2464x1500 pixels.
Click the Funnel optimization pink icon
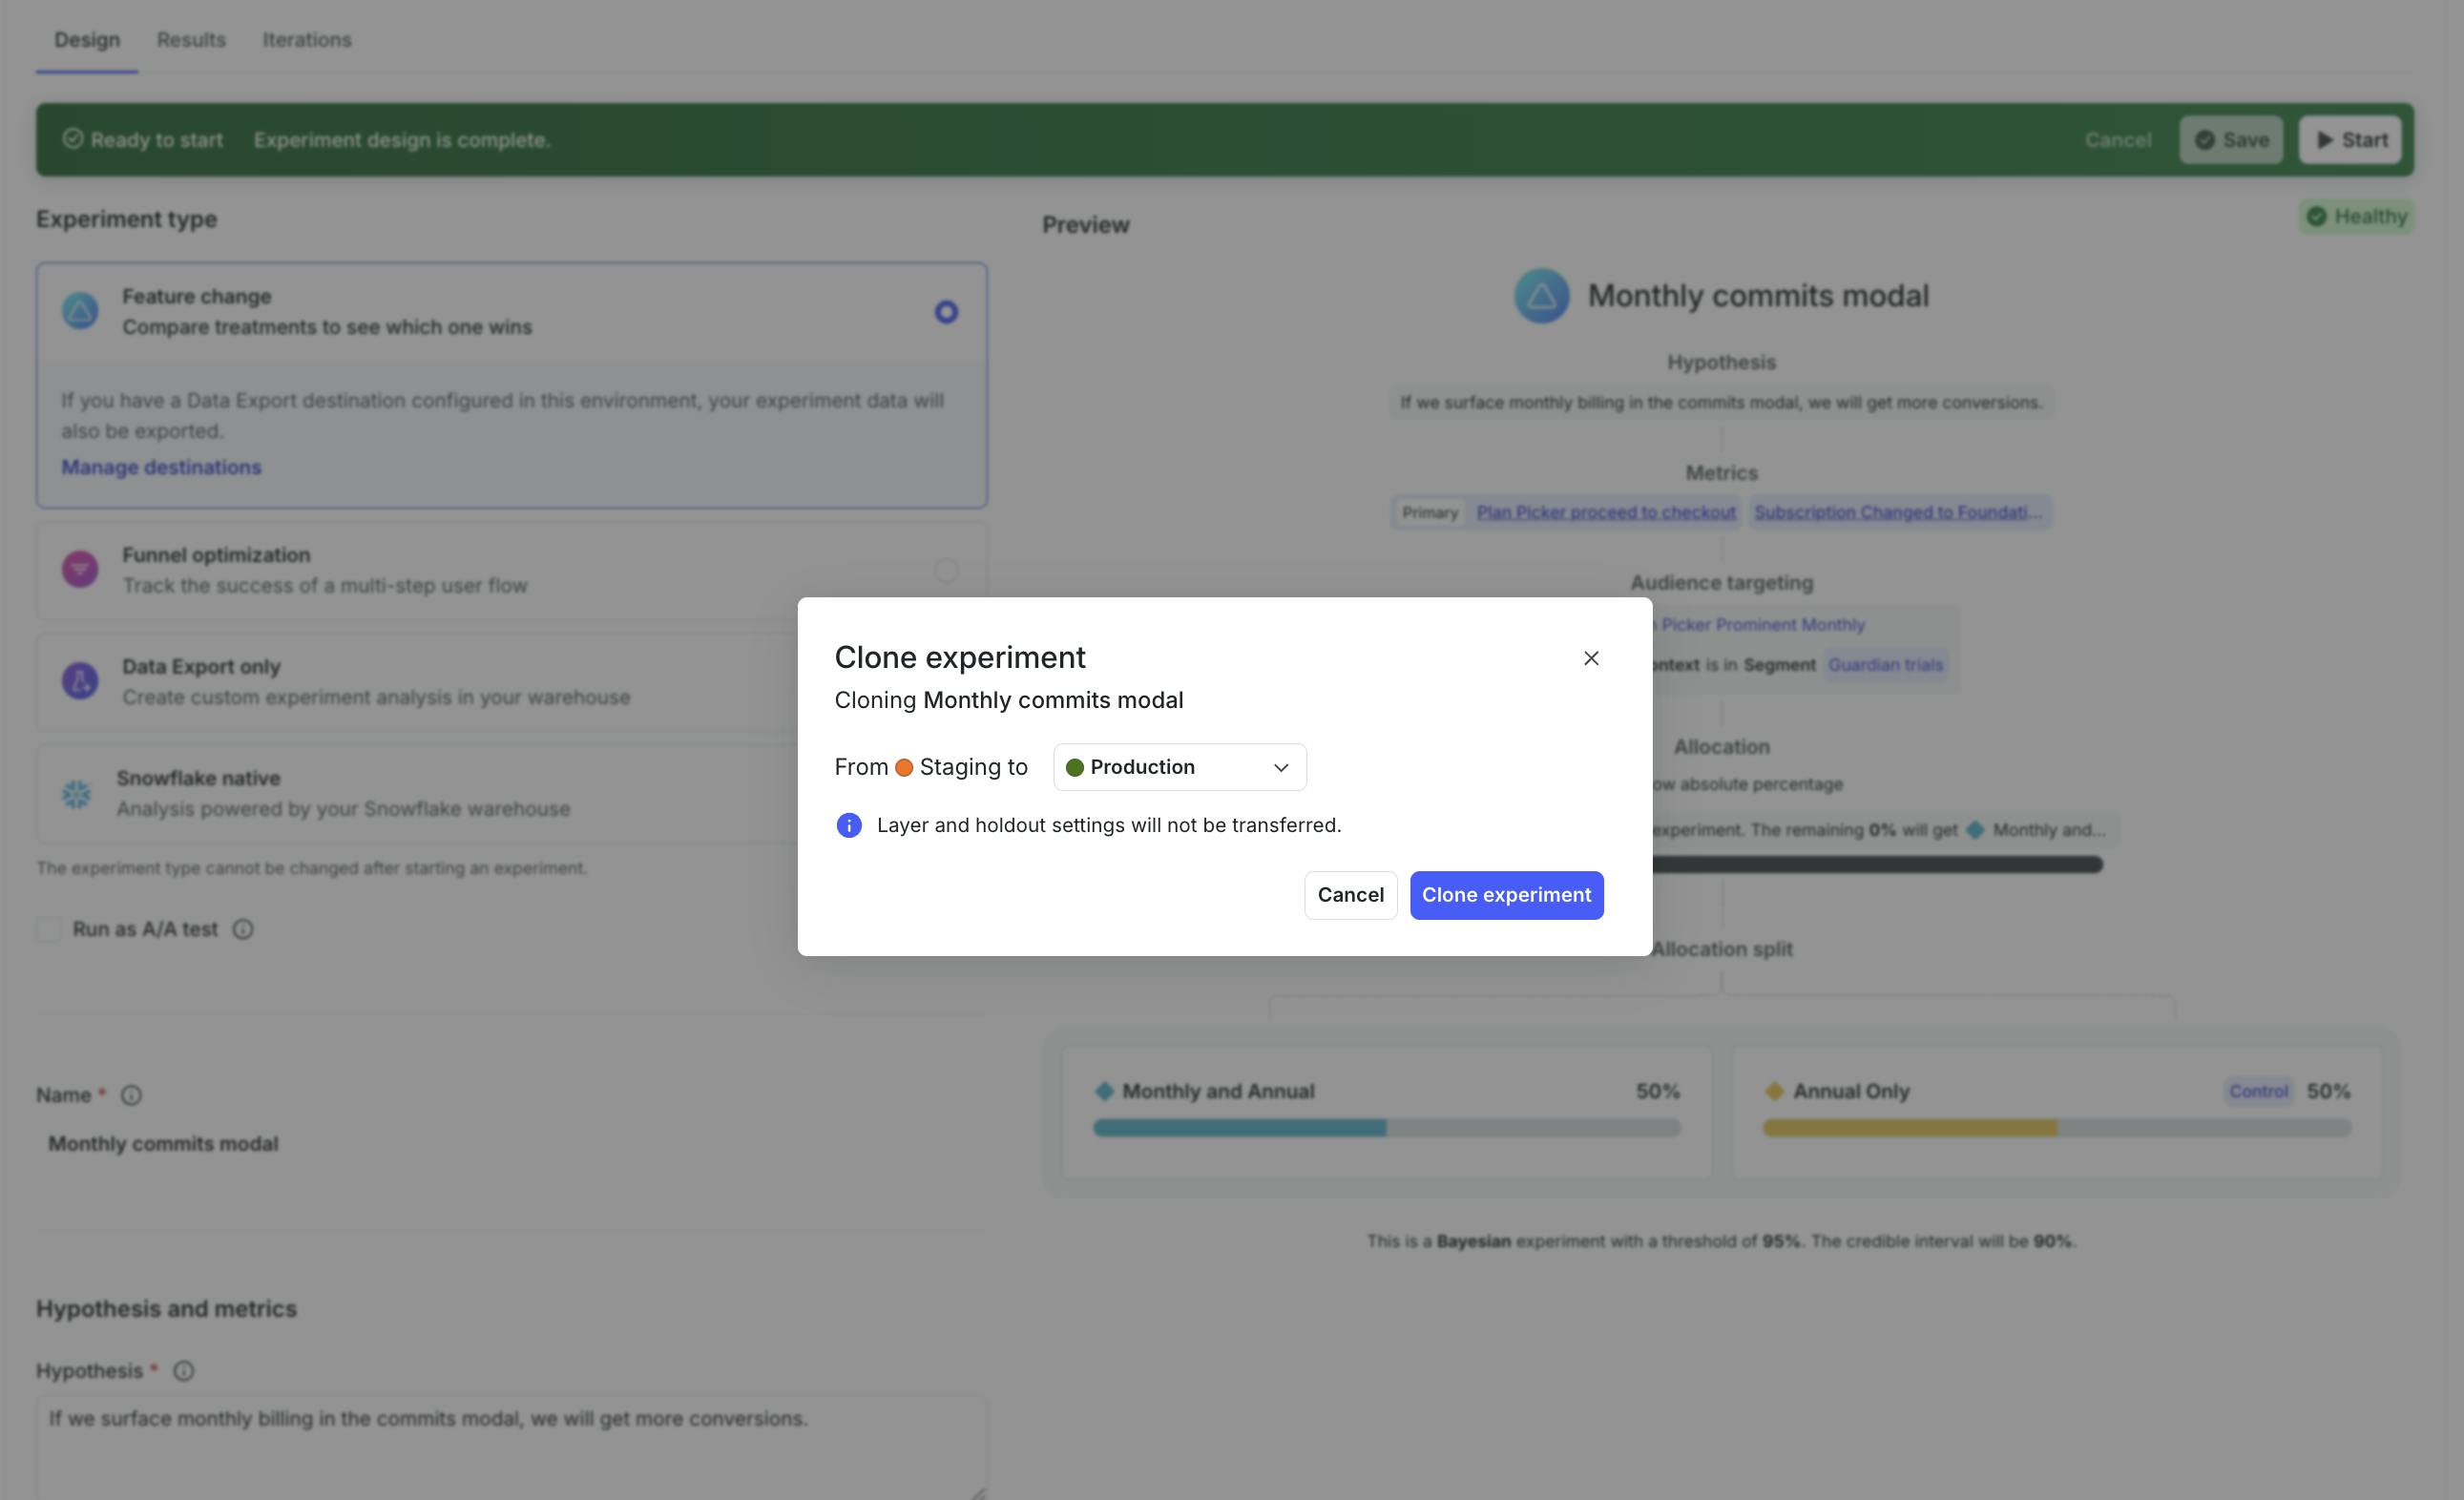click(x=80, y=569)
